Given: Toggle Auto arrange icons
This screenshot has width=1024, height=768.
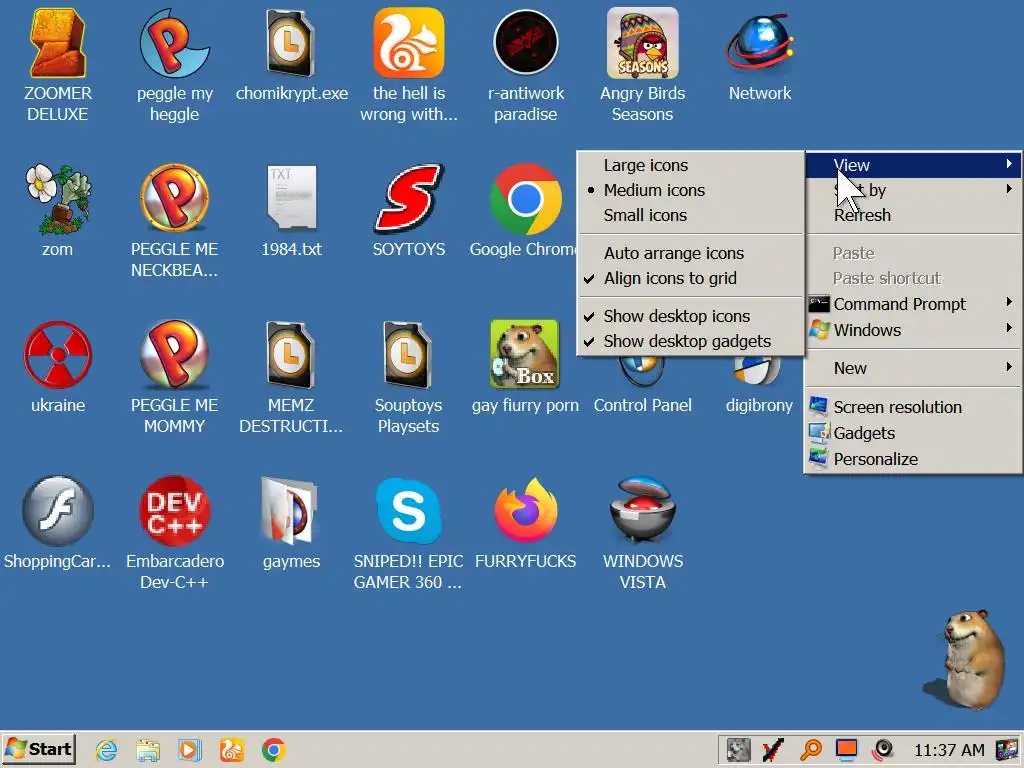Looking at the screenshot, I should pyautogui.click(x=690, y=253).
